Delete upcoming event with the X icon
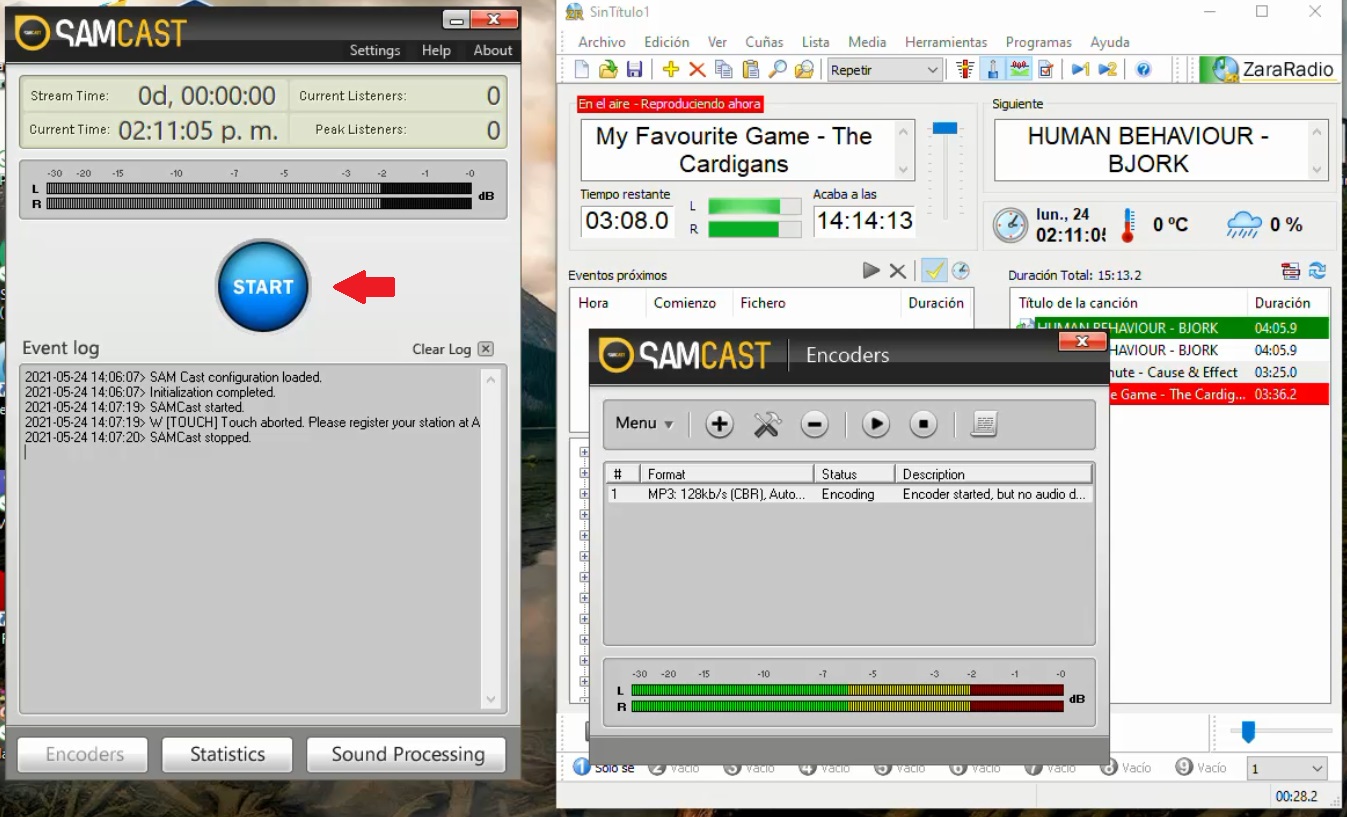The height and width of the screenshot is (817, 1347). pos(898,271)
